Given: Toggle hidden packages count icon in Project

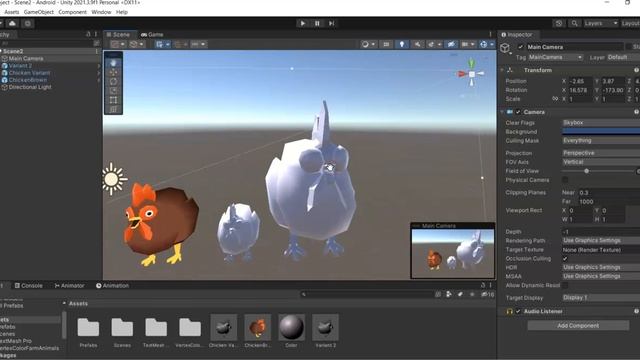Looking at the screenshot, I should click(x=488, y=294).
